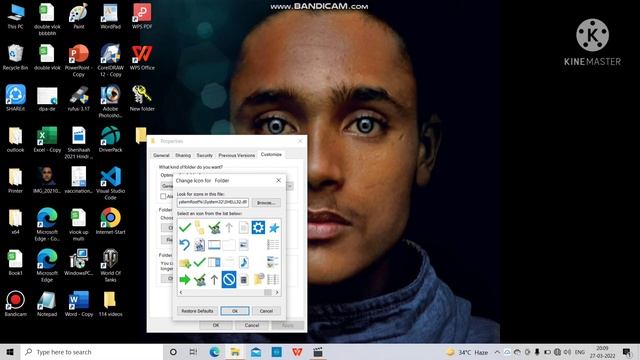Open File Explorer from the taskbar
Viewport: 640px width, 360px height.
235,352
